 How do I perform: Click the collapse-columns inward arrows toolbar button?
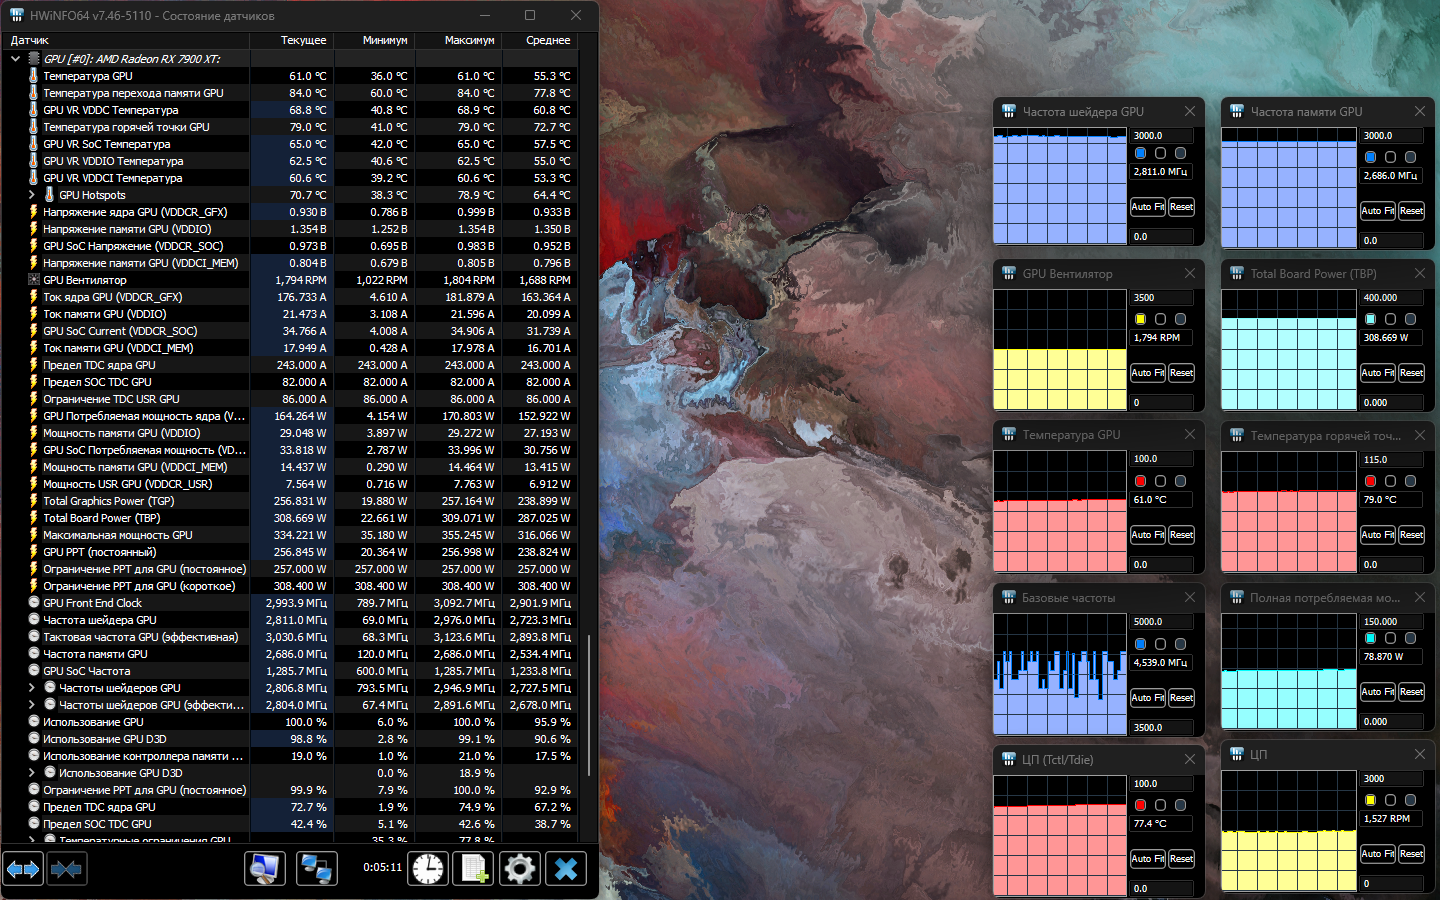(x=66, y=869)
